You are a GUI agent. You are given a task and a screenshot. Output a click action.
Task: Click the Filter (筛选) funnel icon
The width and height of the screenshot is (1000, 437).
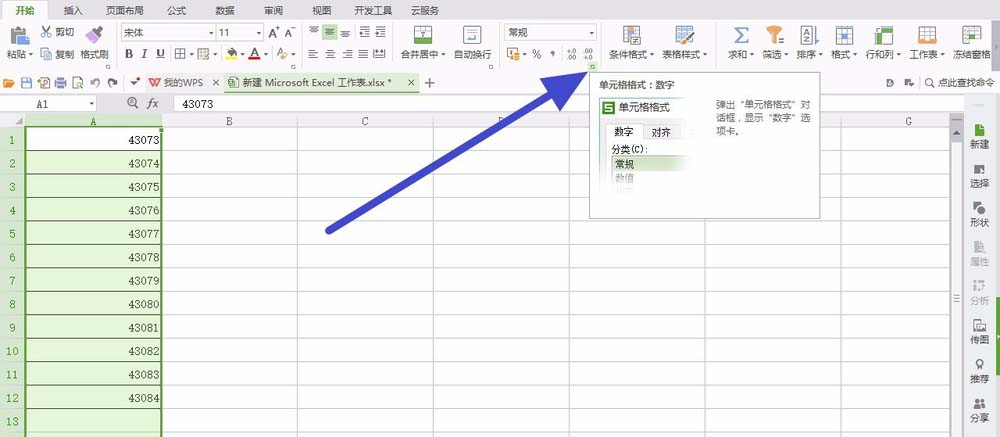tap(775, 35)
